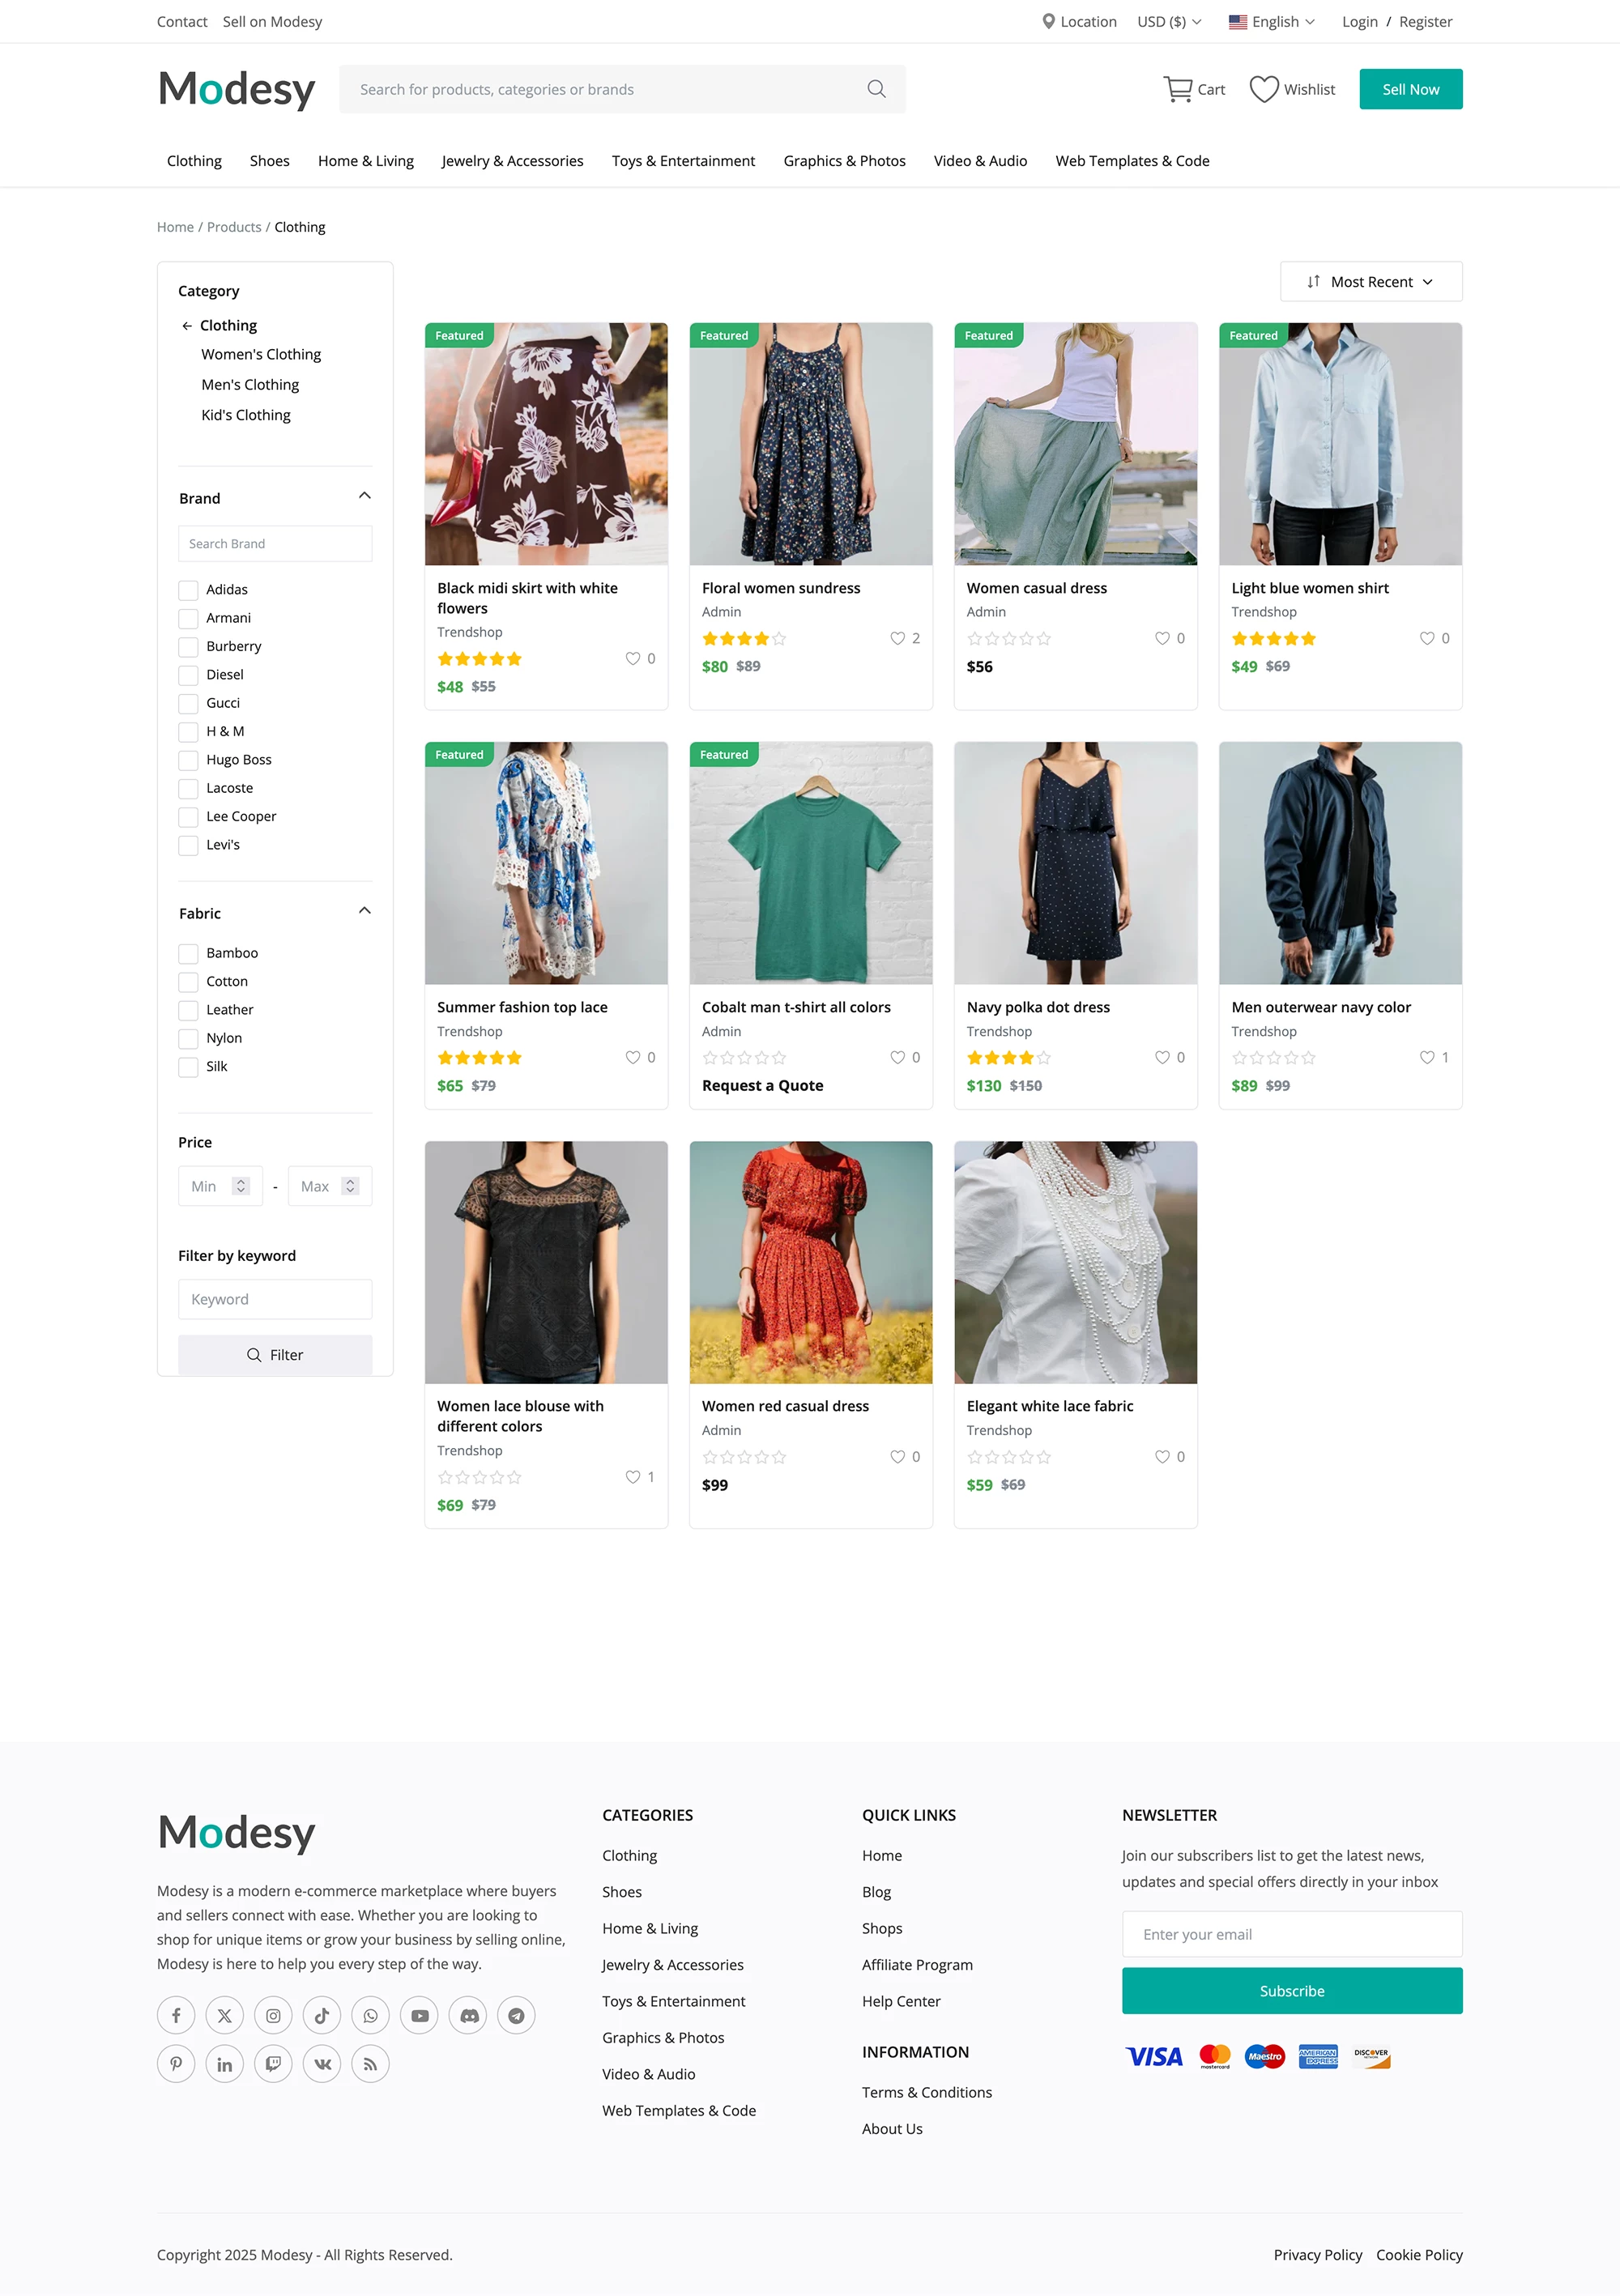Open the shopping Cart icon
The height and width of the screenshot is (2296, 1620).
(1178, 89)
